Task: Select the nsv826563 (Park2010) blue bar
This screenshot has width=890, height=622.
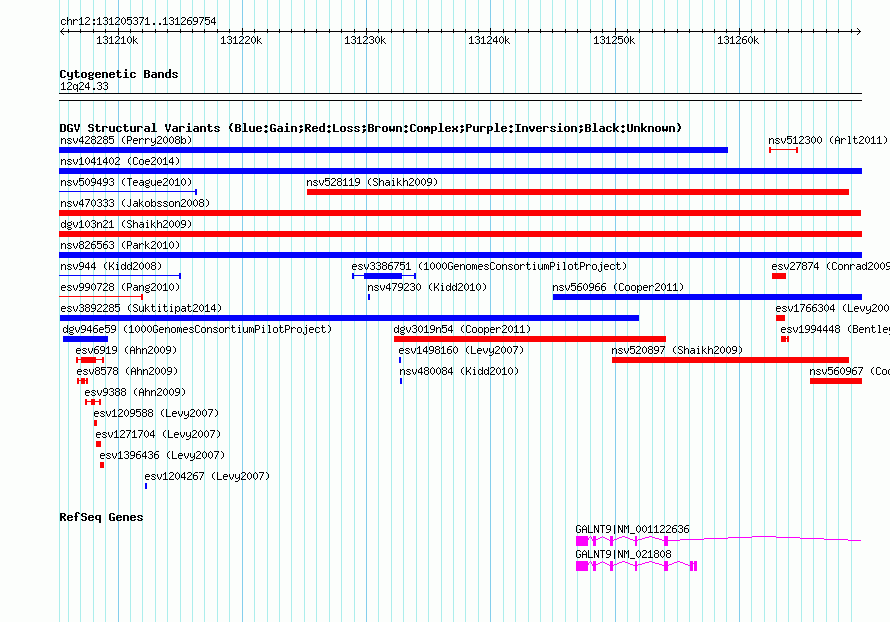Action: tap(460, 255)
